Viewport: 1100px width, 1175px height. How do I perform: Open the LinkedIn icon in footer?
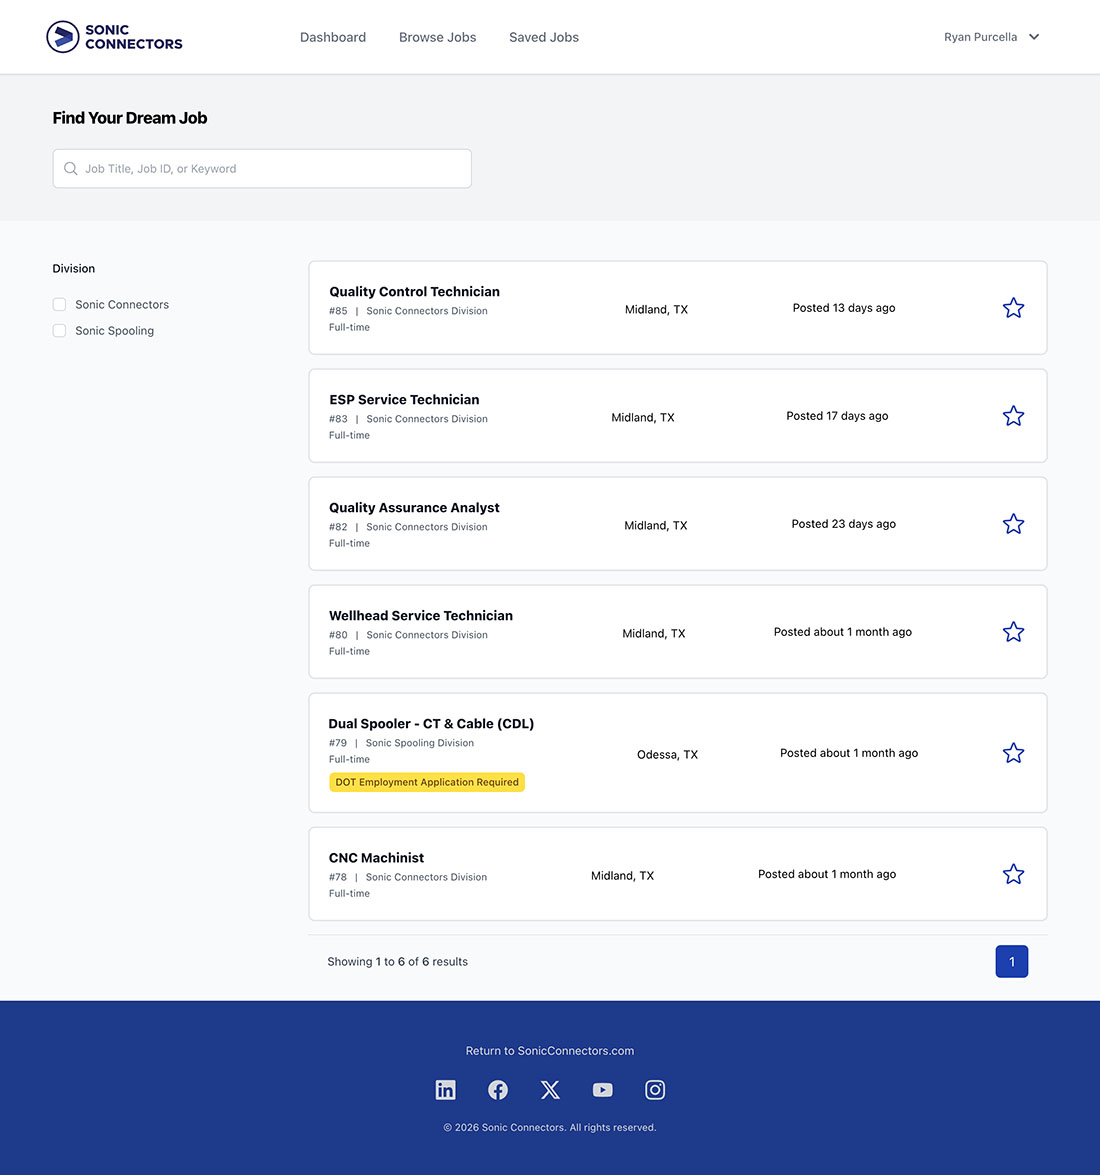point(446,1090)
